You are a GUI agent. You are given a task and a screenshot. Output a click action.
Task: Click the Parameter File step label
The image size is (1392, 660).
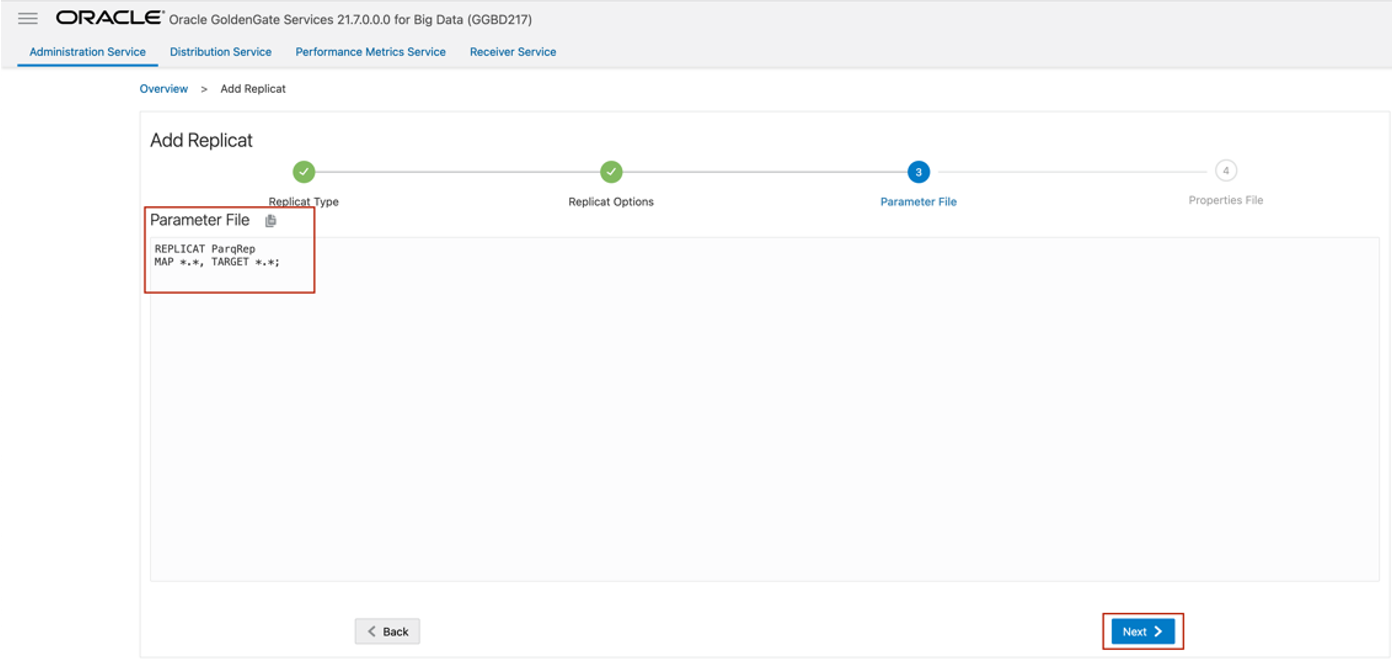click(x=918, y=201)
